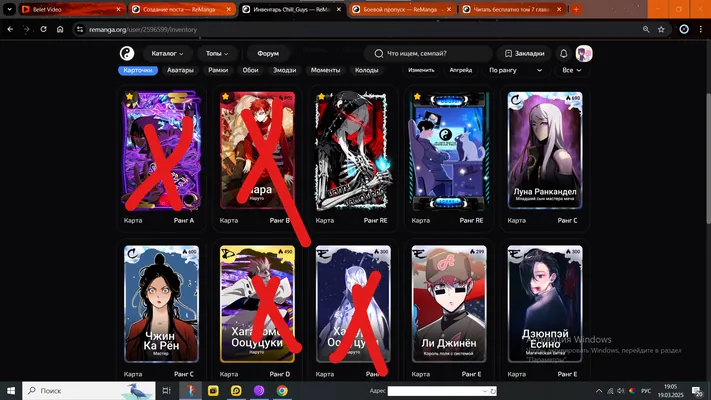Close the Создание поста tab
The height and width of the screenshot is (400, 711).
click(229, 9)
